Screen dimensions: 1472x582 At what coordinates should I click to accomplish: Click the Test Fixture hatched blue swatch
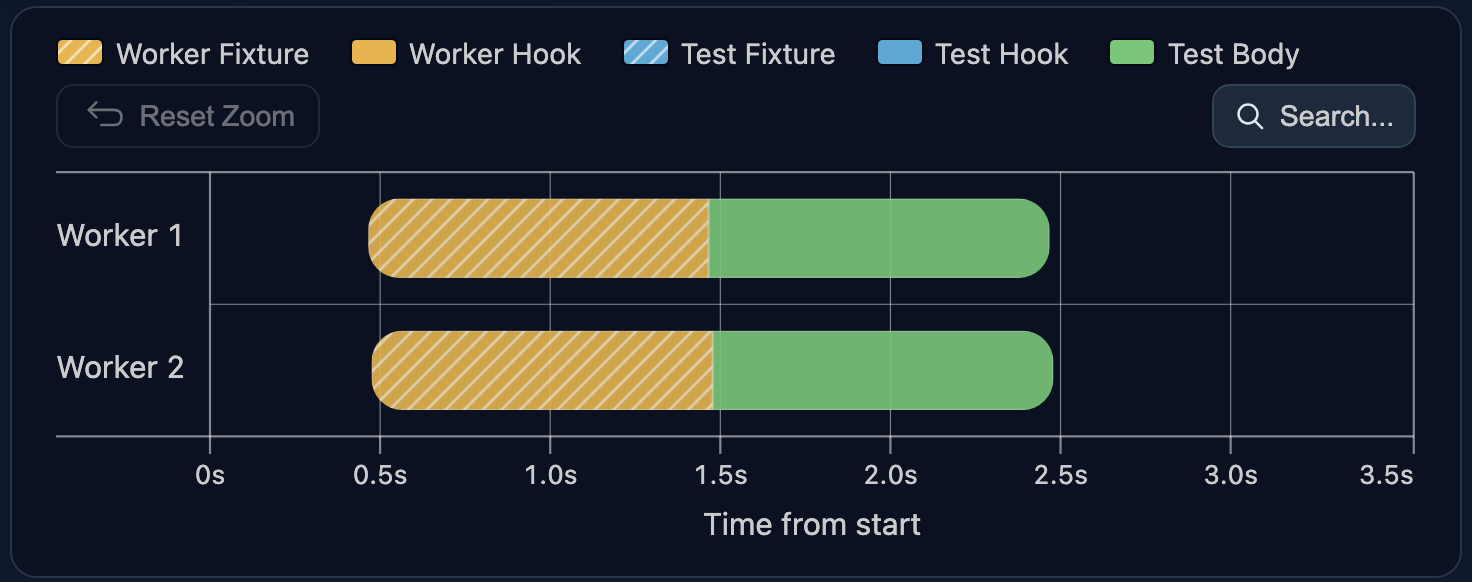tap(645, 53)
